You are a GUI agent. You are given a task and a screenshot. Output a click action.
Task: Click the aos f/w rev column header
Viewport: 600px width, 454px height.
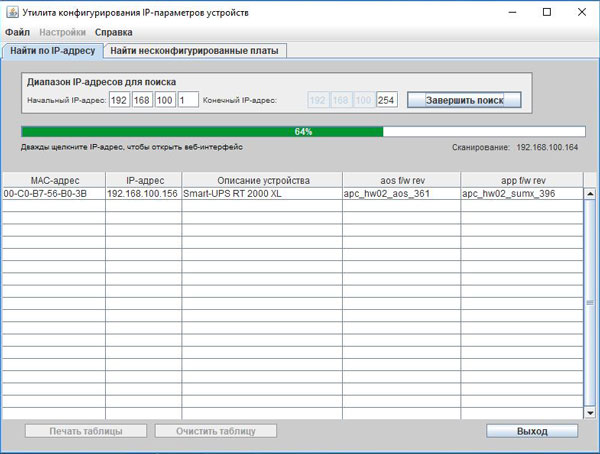(401, 180)
